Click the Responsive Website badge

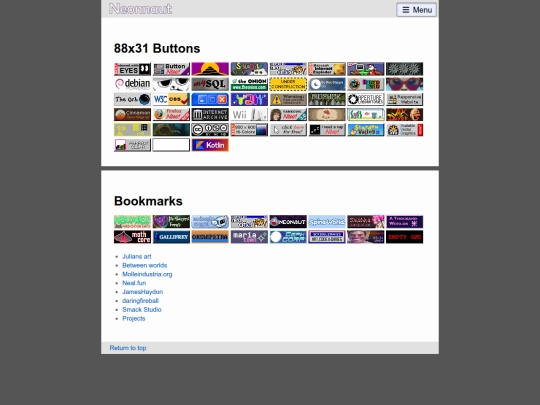click(x=405, y=100)
